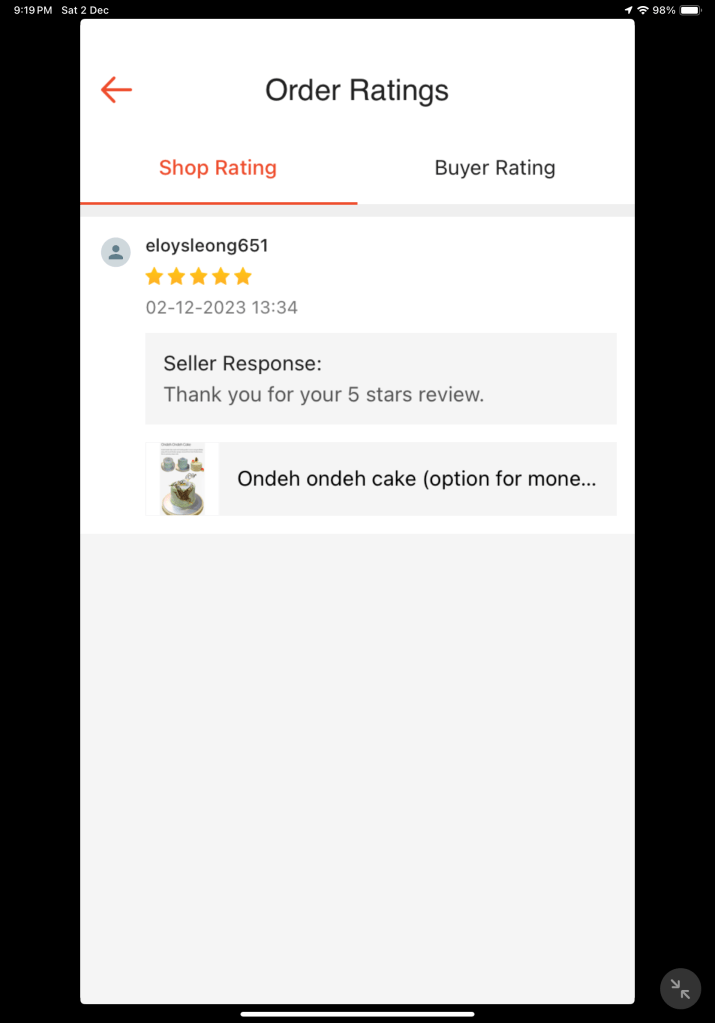Image resolution: width=715 pixels, height=1023 pixels.
Task: Click the second yellow rating star
Action: [176, 277]
